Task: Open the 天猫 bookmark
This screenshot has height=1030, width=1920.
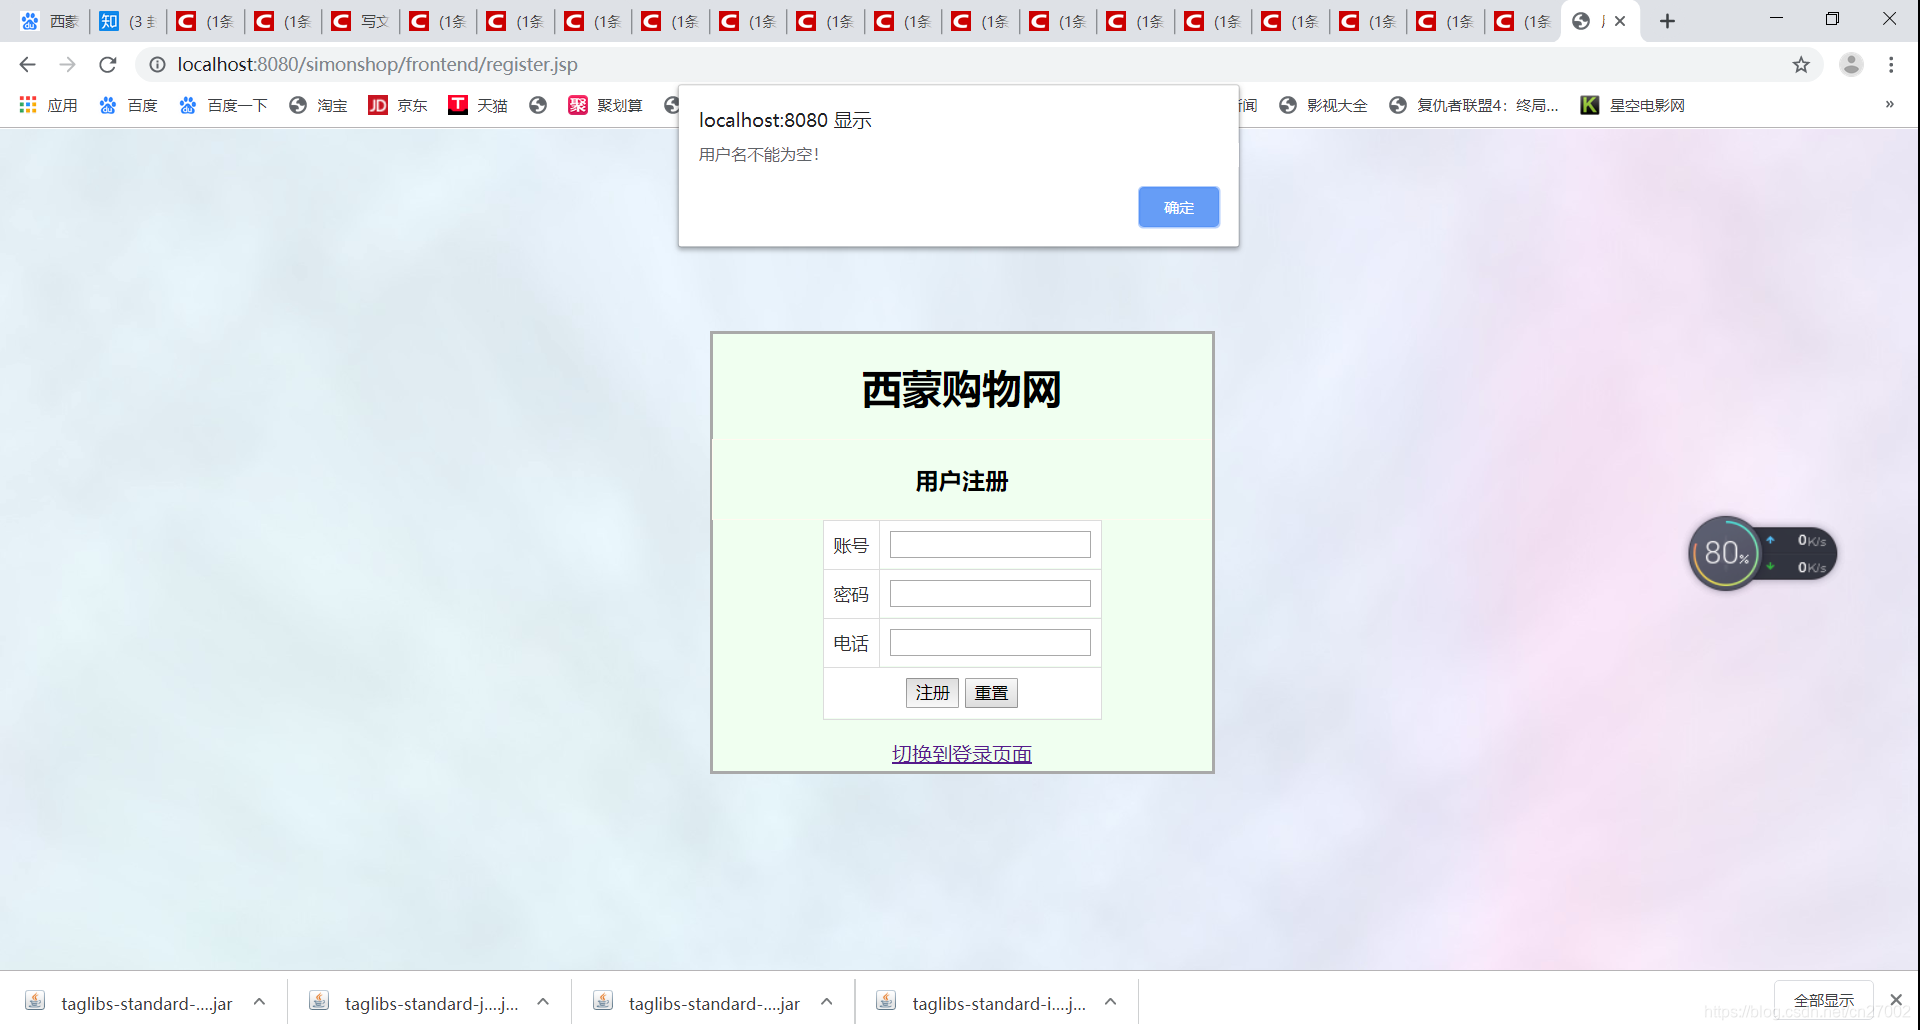Action: [478, 105]
